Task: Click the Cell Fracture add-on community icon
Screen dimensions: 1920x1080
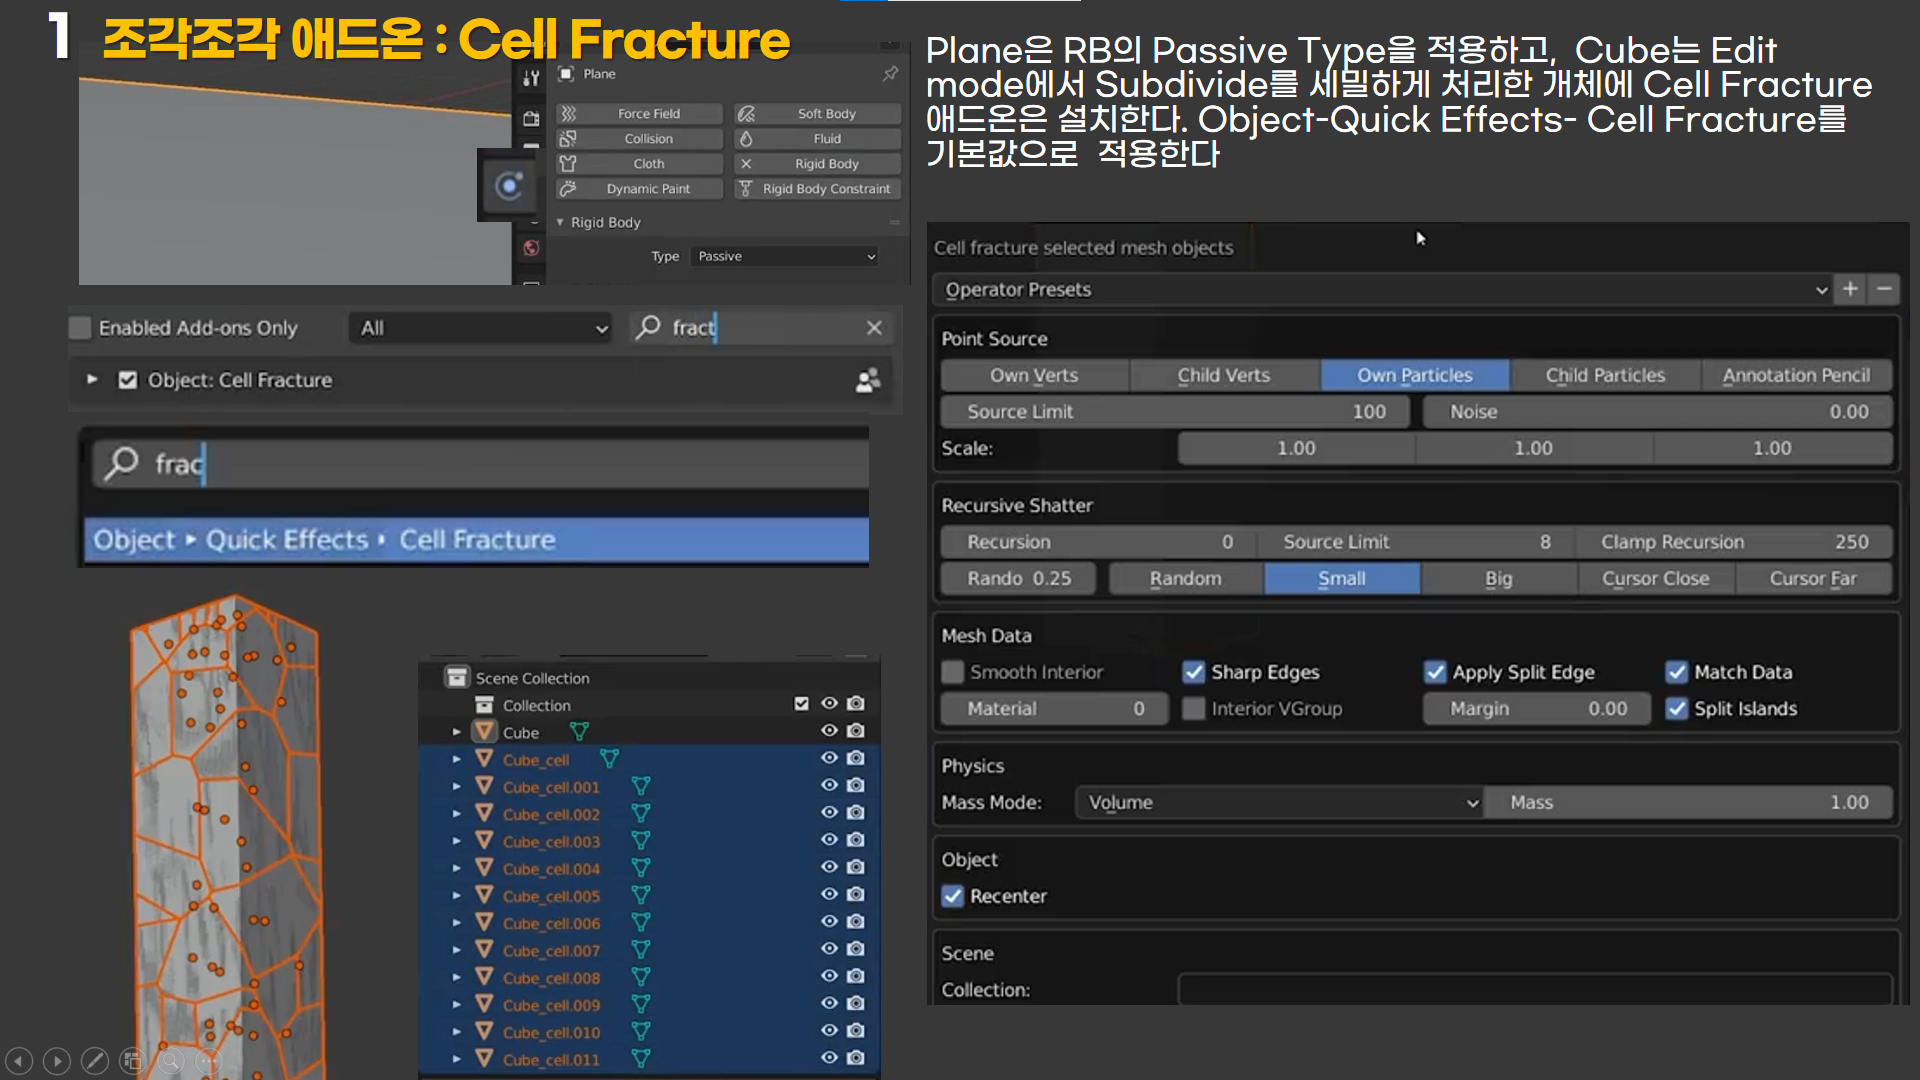Action: point(868,380)
